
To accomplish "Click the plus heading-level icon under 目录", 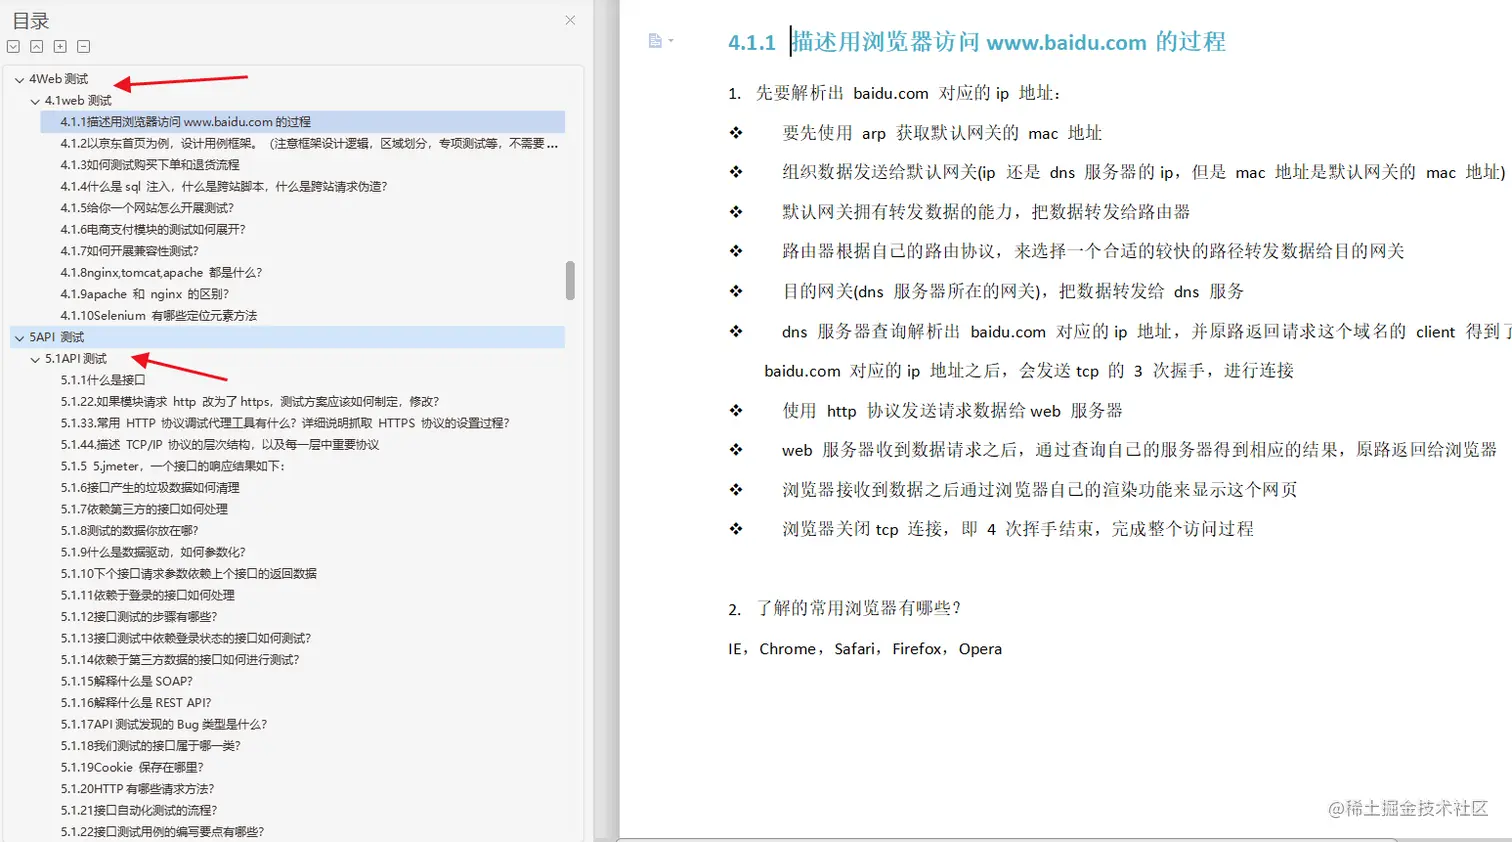I will pos(60,47).
